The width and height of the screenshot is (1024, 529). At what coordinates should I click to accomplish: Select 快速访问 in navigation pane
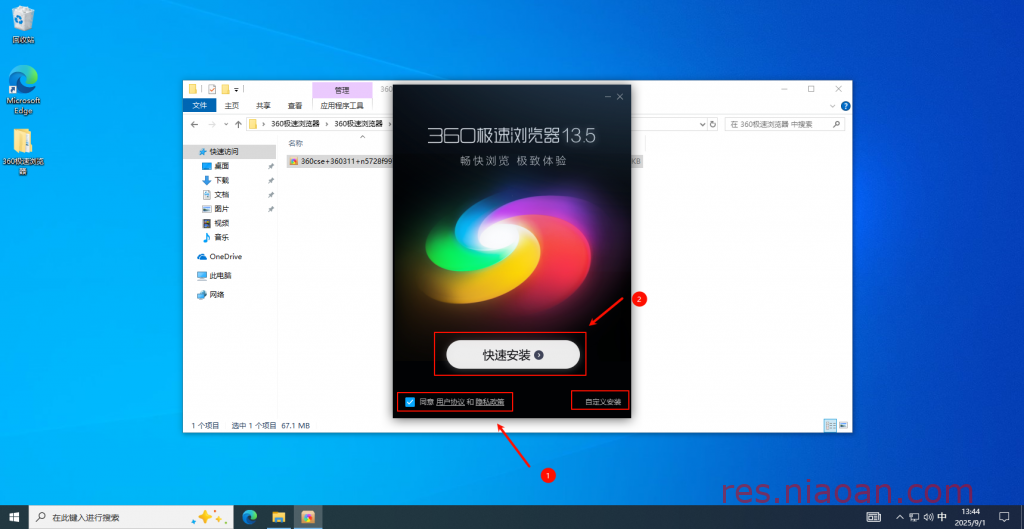tap(224, 152)
